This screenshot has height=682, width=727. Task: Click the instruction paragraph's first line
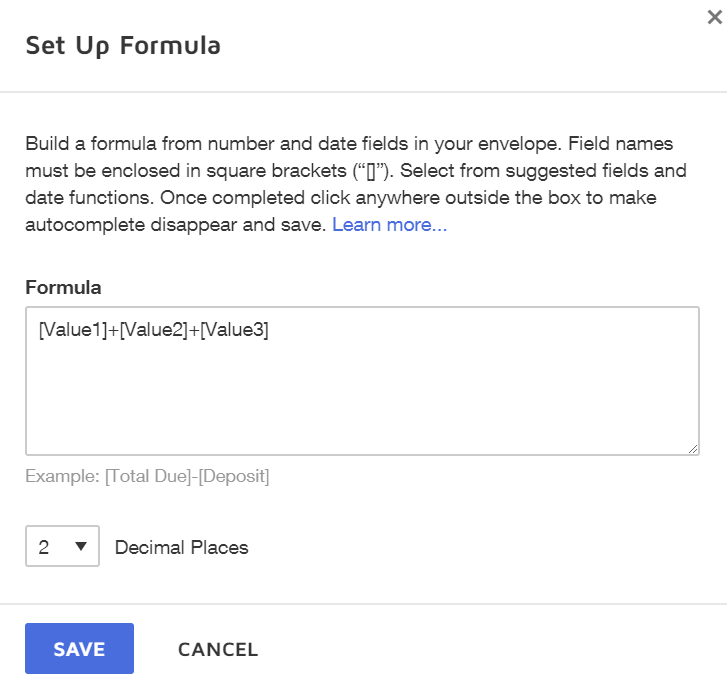(355, 142)
